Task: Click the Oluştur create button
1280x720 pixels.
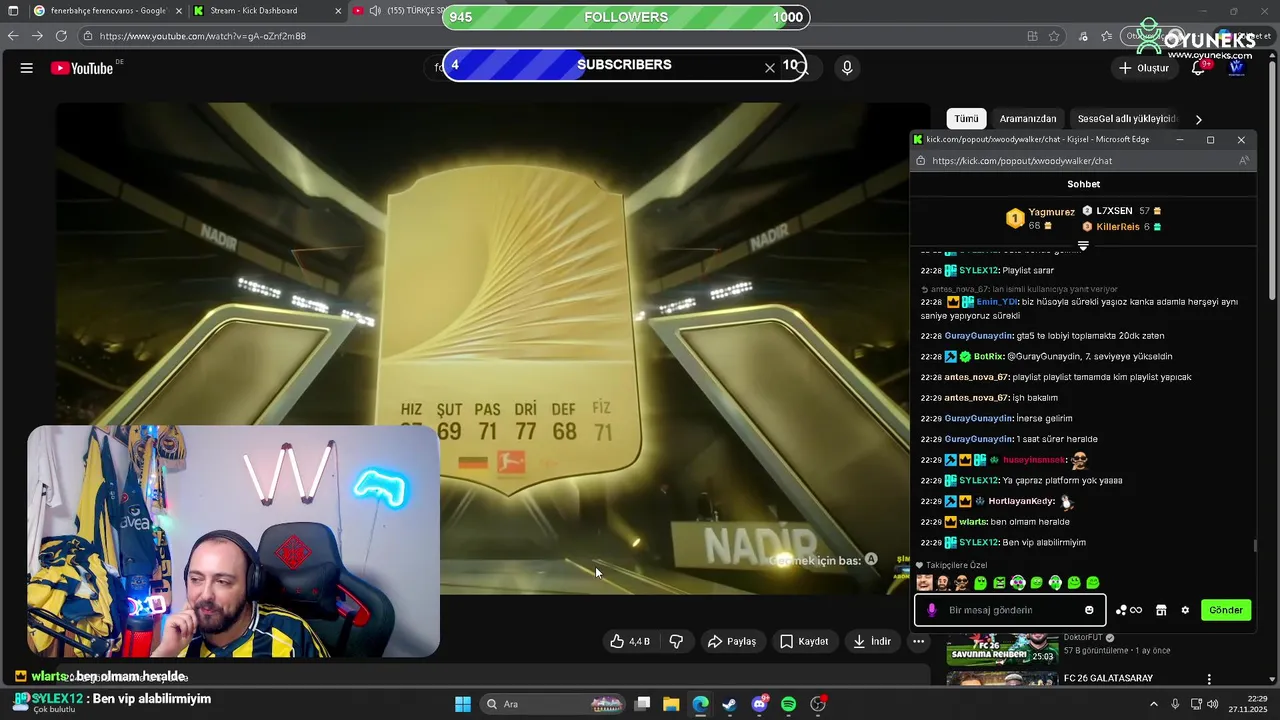Action: [x=1144, y=68]
